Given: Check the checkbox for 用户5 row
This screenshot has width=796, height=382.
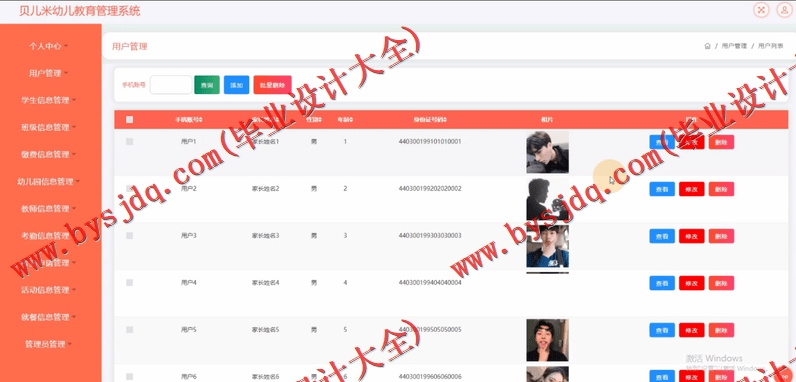Looking at the screenshot, I should tap(129, 330).
